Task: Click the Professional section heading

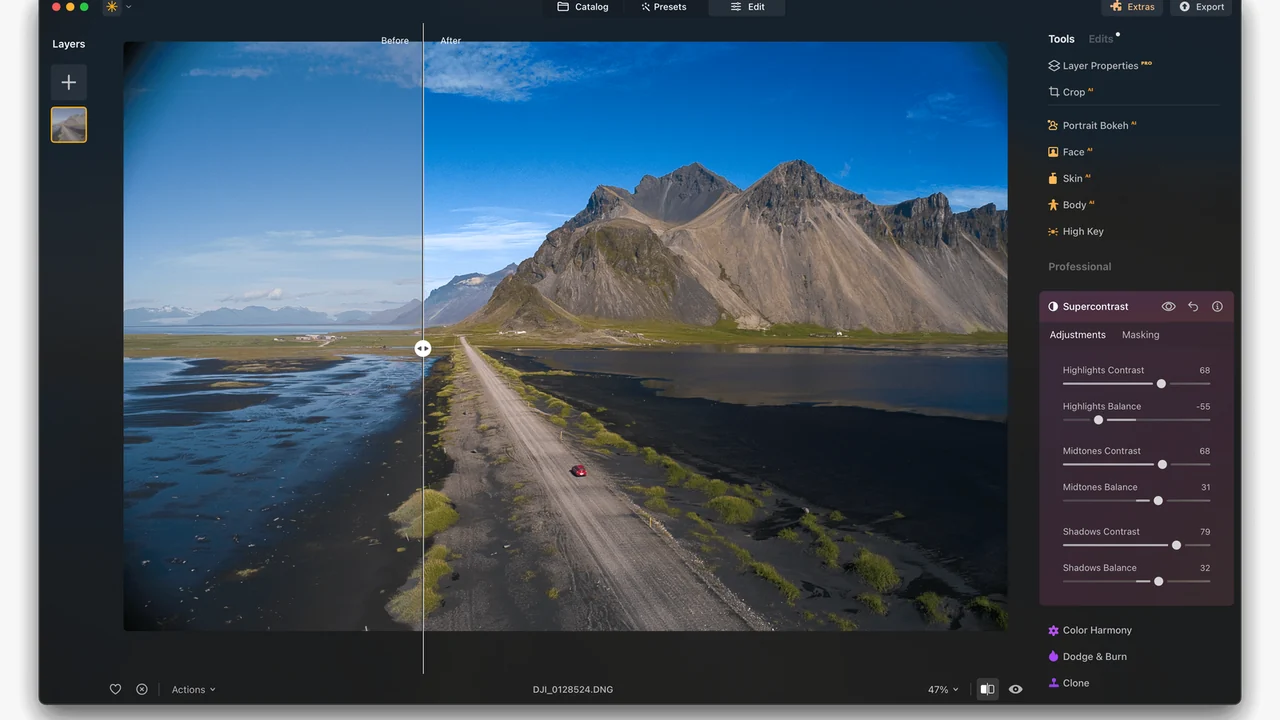Action: pos(1079,267)
